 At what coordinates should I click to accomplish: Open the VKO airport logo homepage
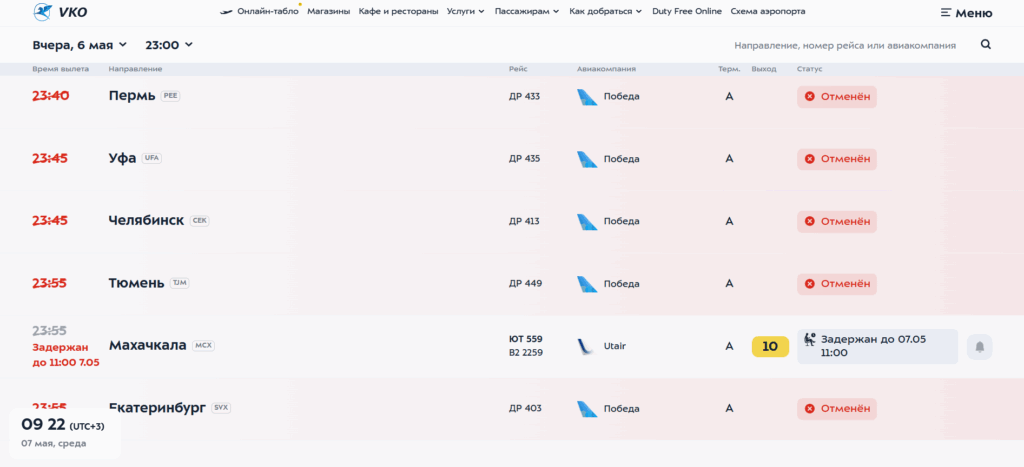coord(60,12)
